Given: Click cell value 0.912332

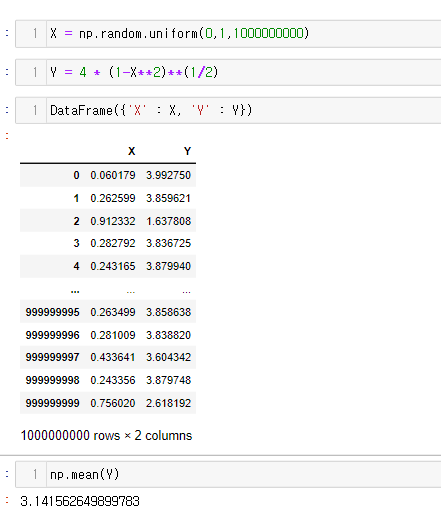Looking at the screenshot, I should coord(113,221).
